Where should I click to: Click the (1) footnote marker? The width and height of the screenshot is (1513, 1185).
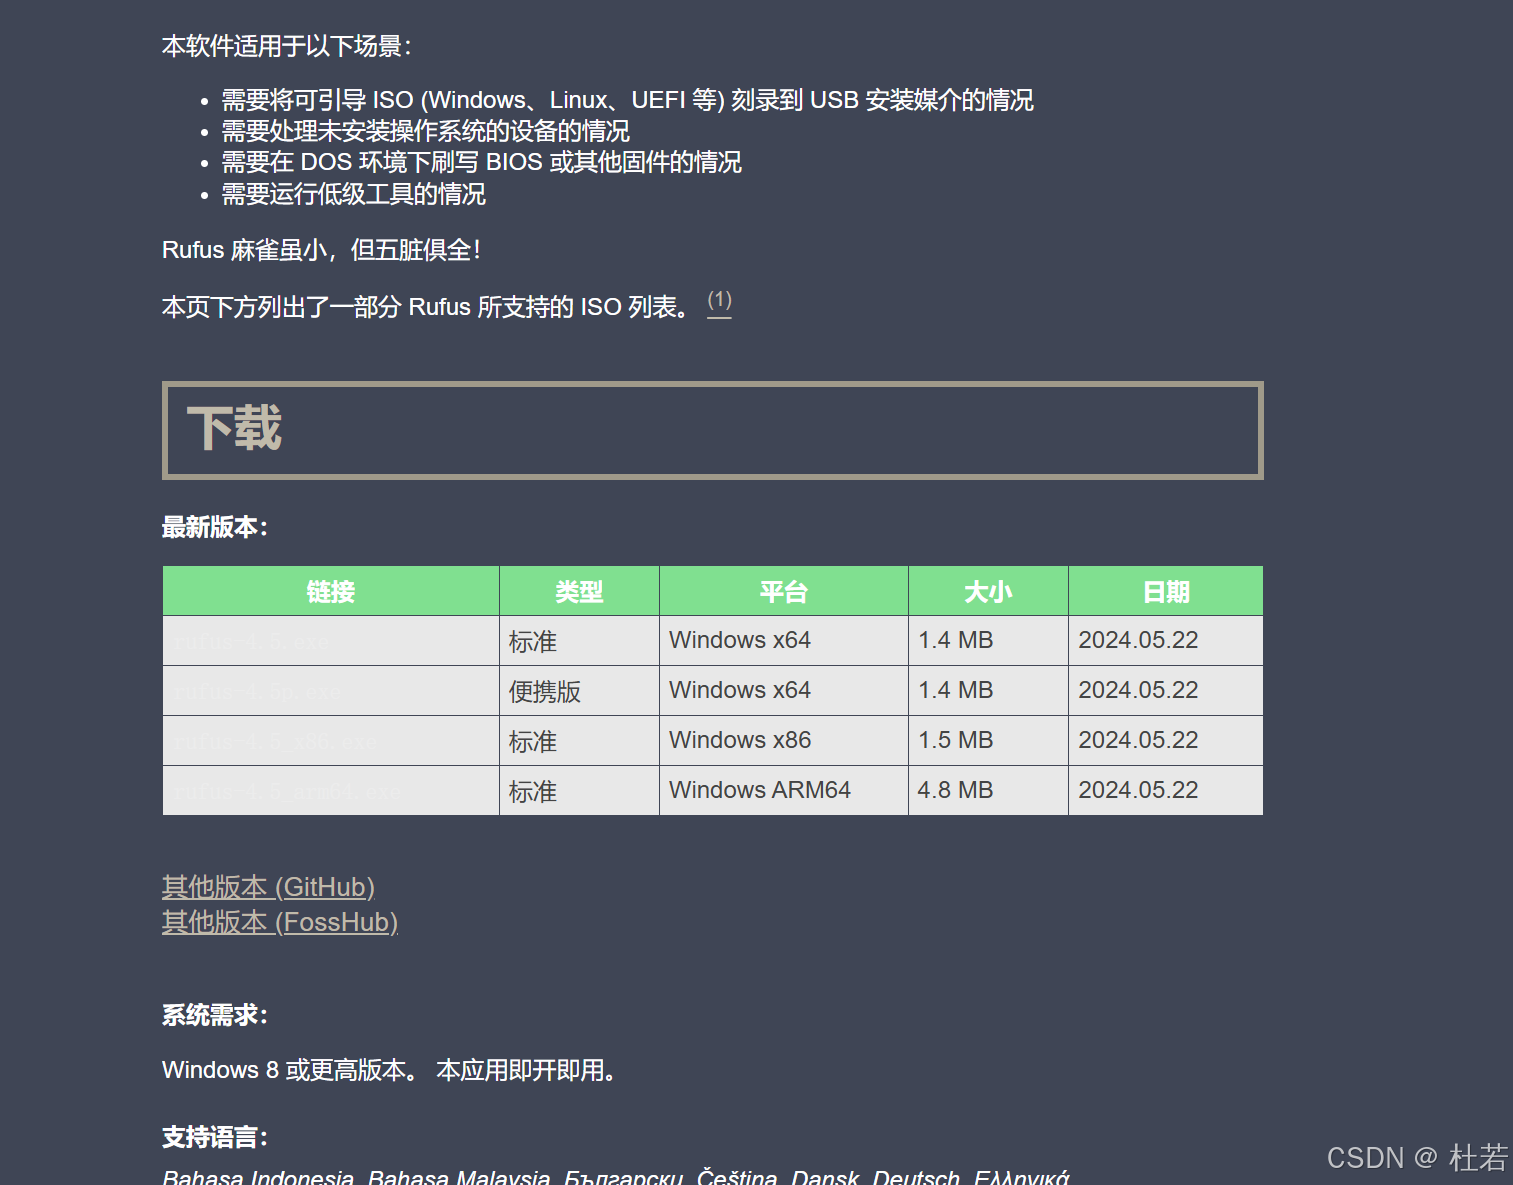pyautogui.click(x=719, y=301)
